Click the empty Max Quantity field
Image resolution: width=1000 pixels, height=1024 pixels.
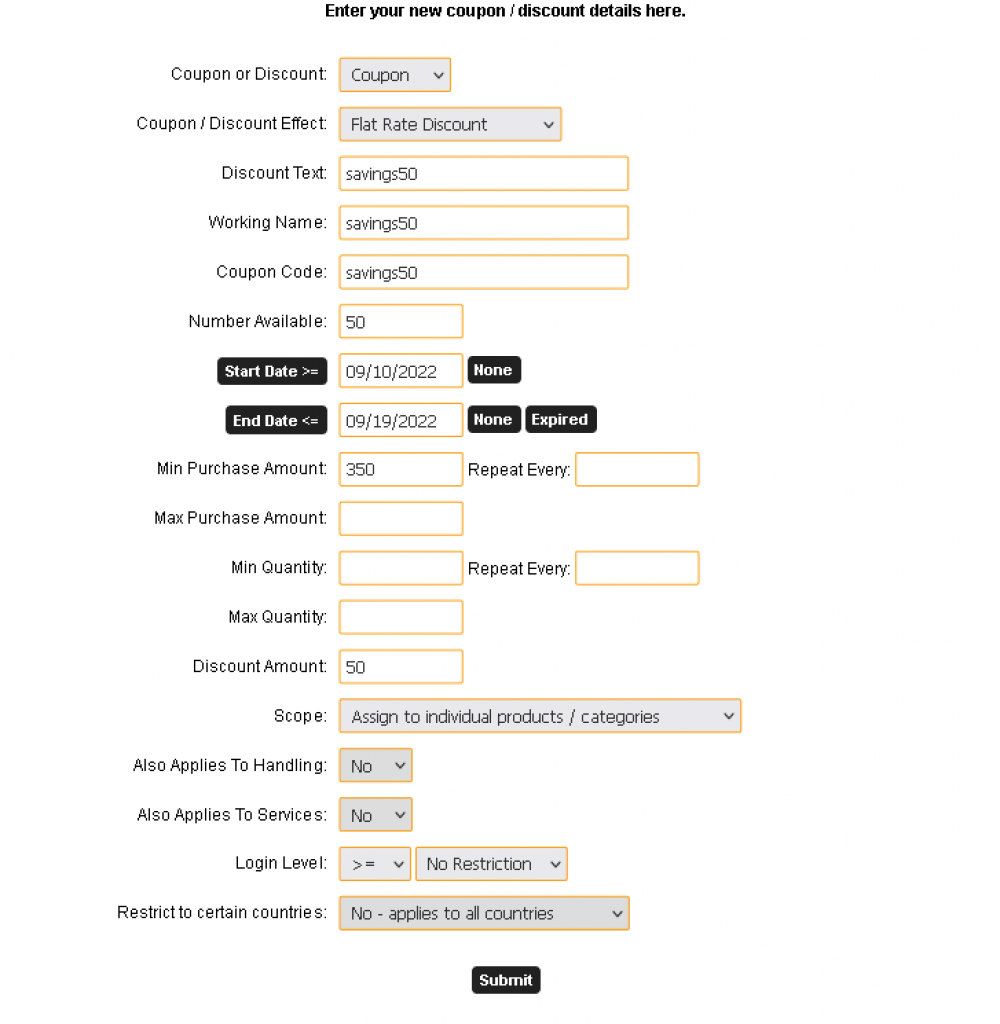tap(401, 617)
